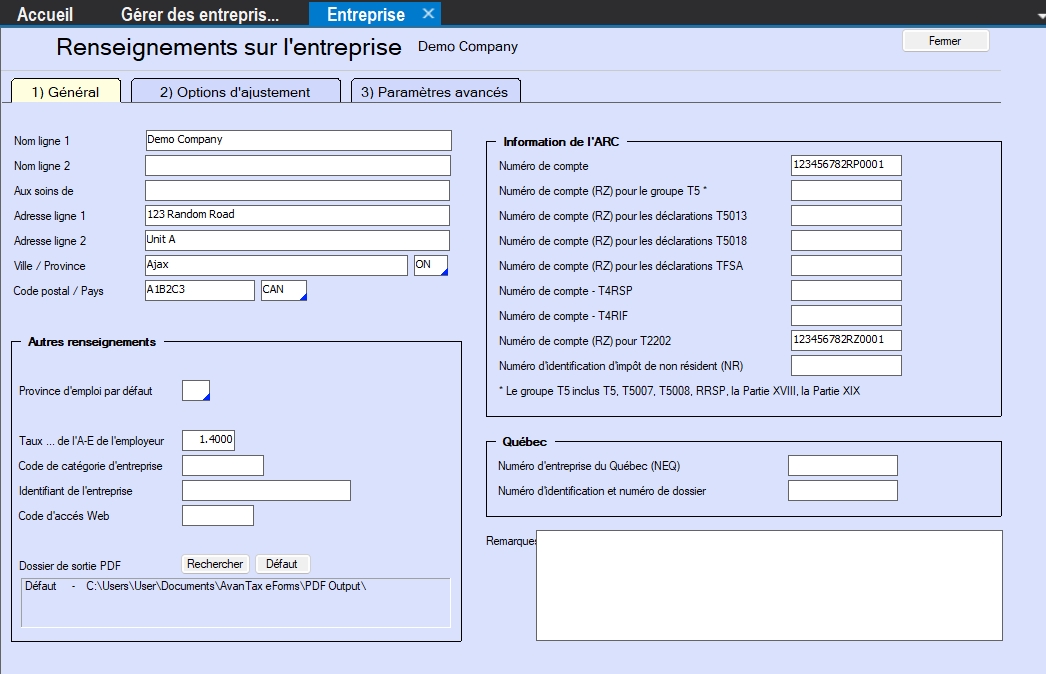1046x674 pixels.
Task: Open the 2) Options d'ajustement tab
Action: (236, 92)
